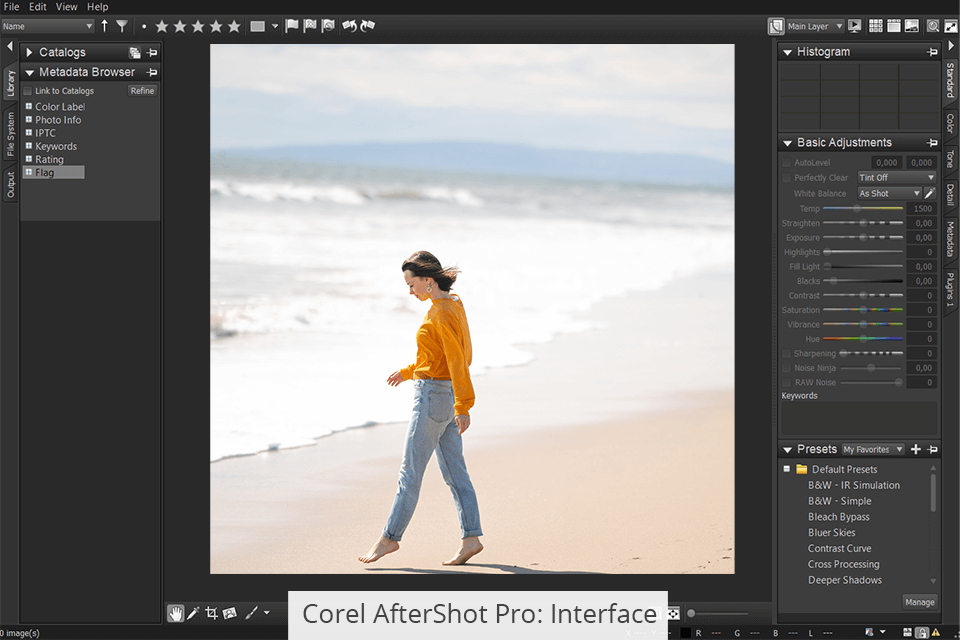Enable Sharpening checkbox
This screenshot has height=640, width=960.
pyautogui.click(x=787, y=353)
